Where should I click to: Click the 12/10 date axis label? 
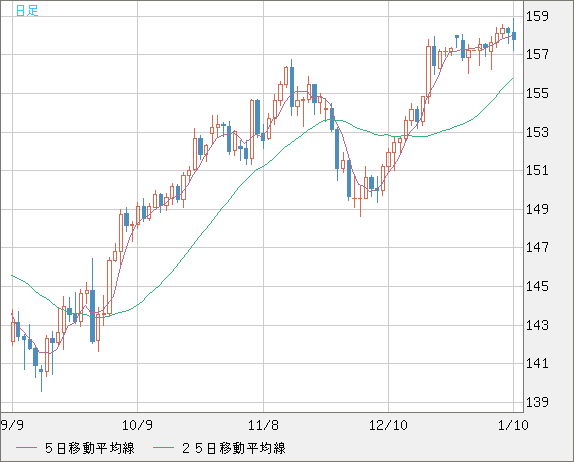[x=388, y=425]
